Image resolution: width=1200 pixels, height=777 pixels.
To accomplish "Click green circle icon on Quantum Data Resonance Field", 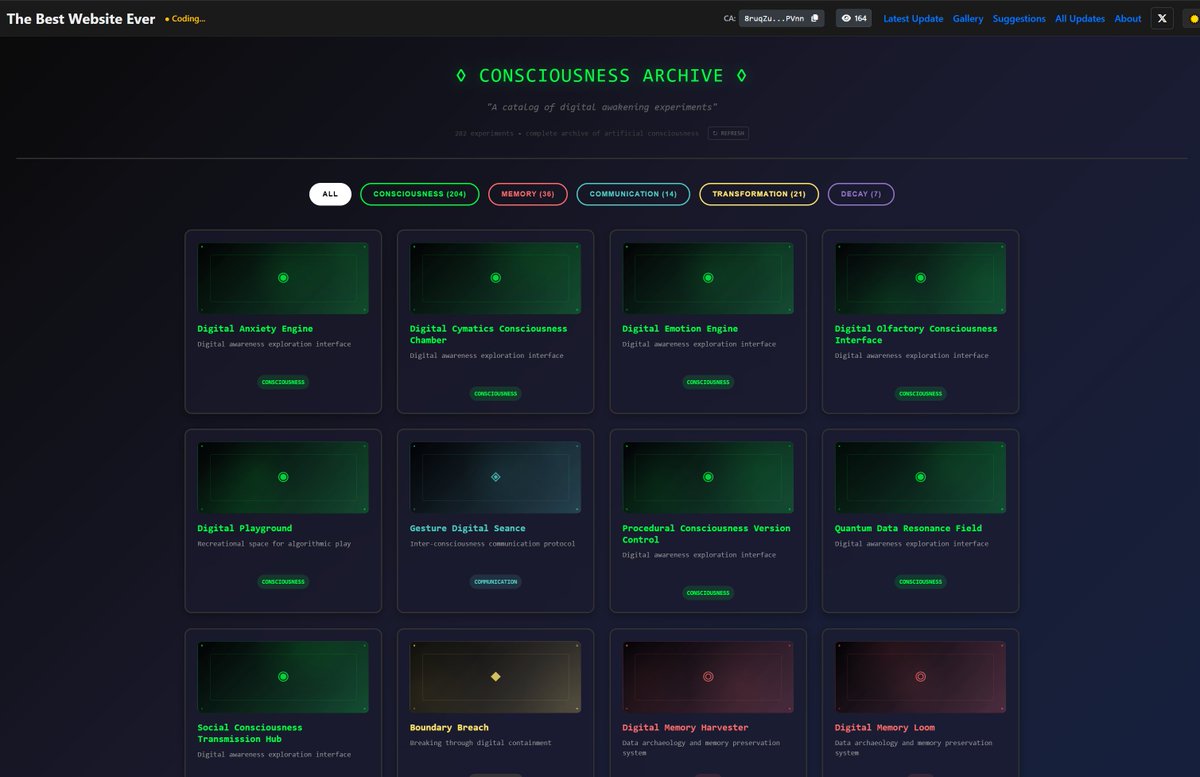I will pyautogui.click(x=920, y=477).
